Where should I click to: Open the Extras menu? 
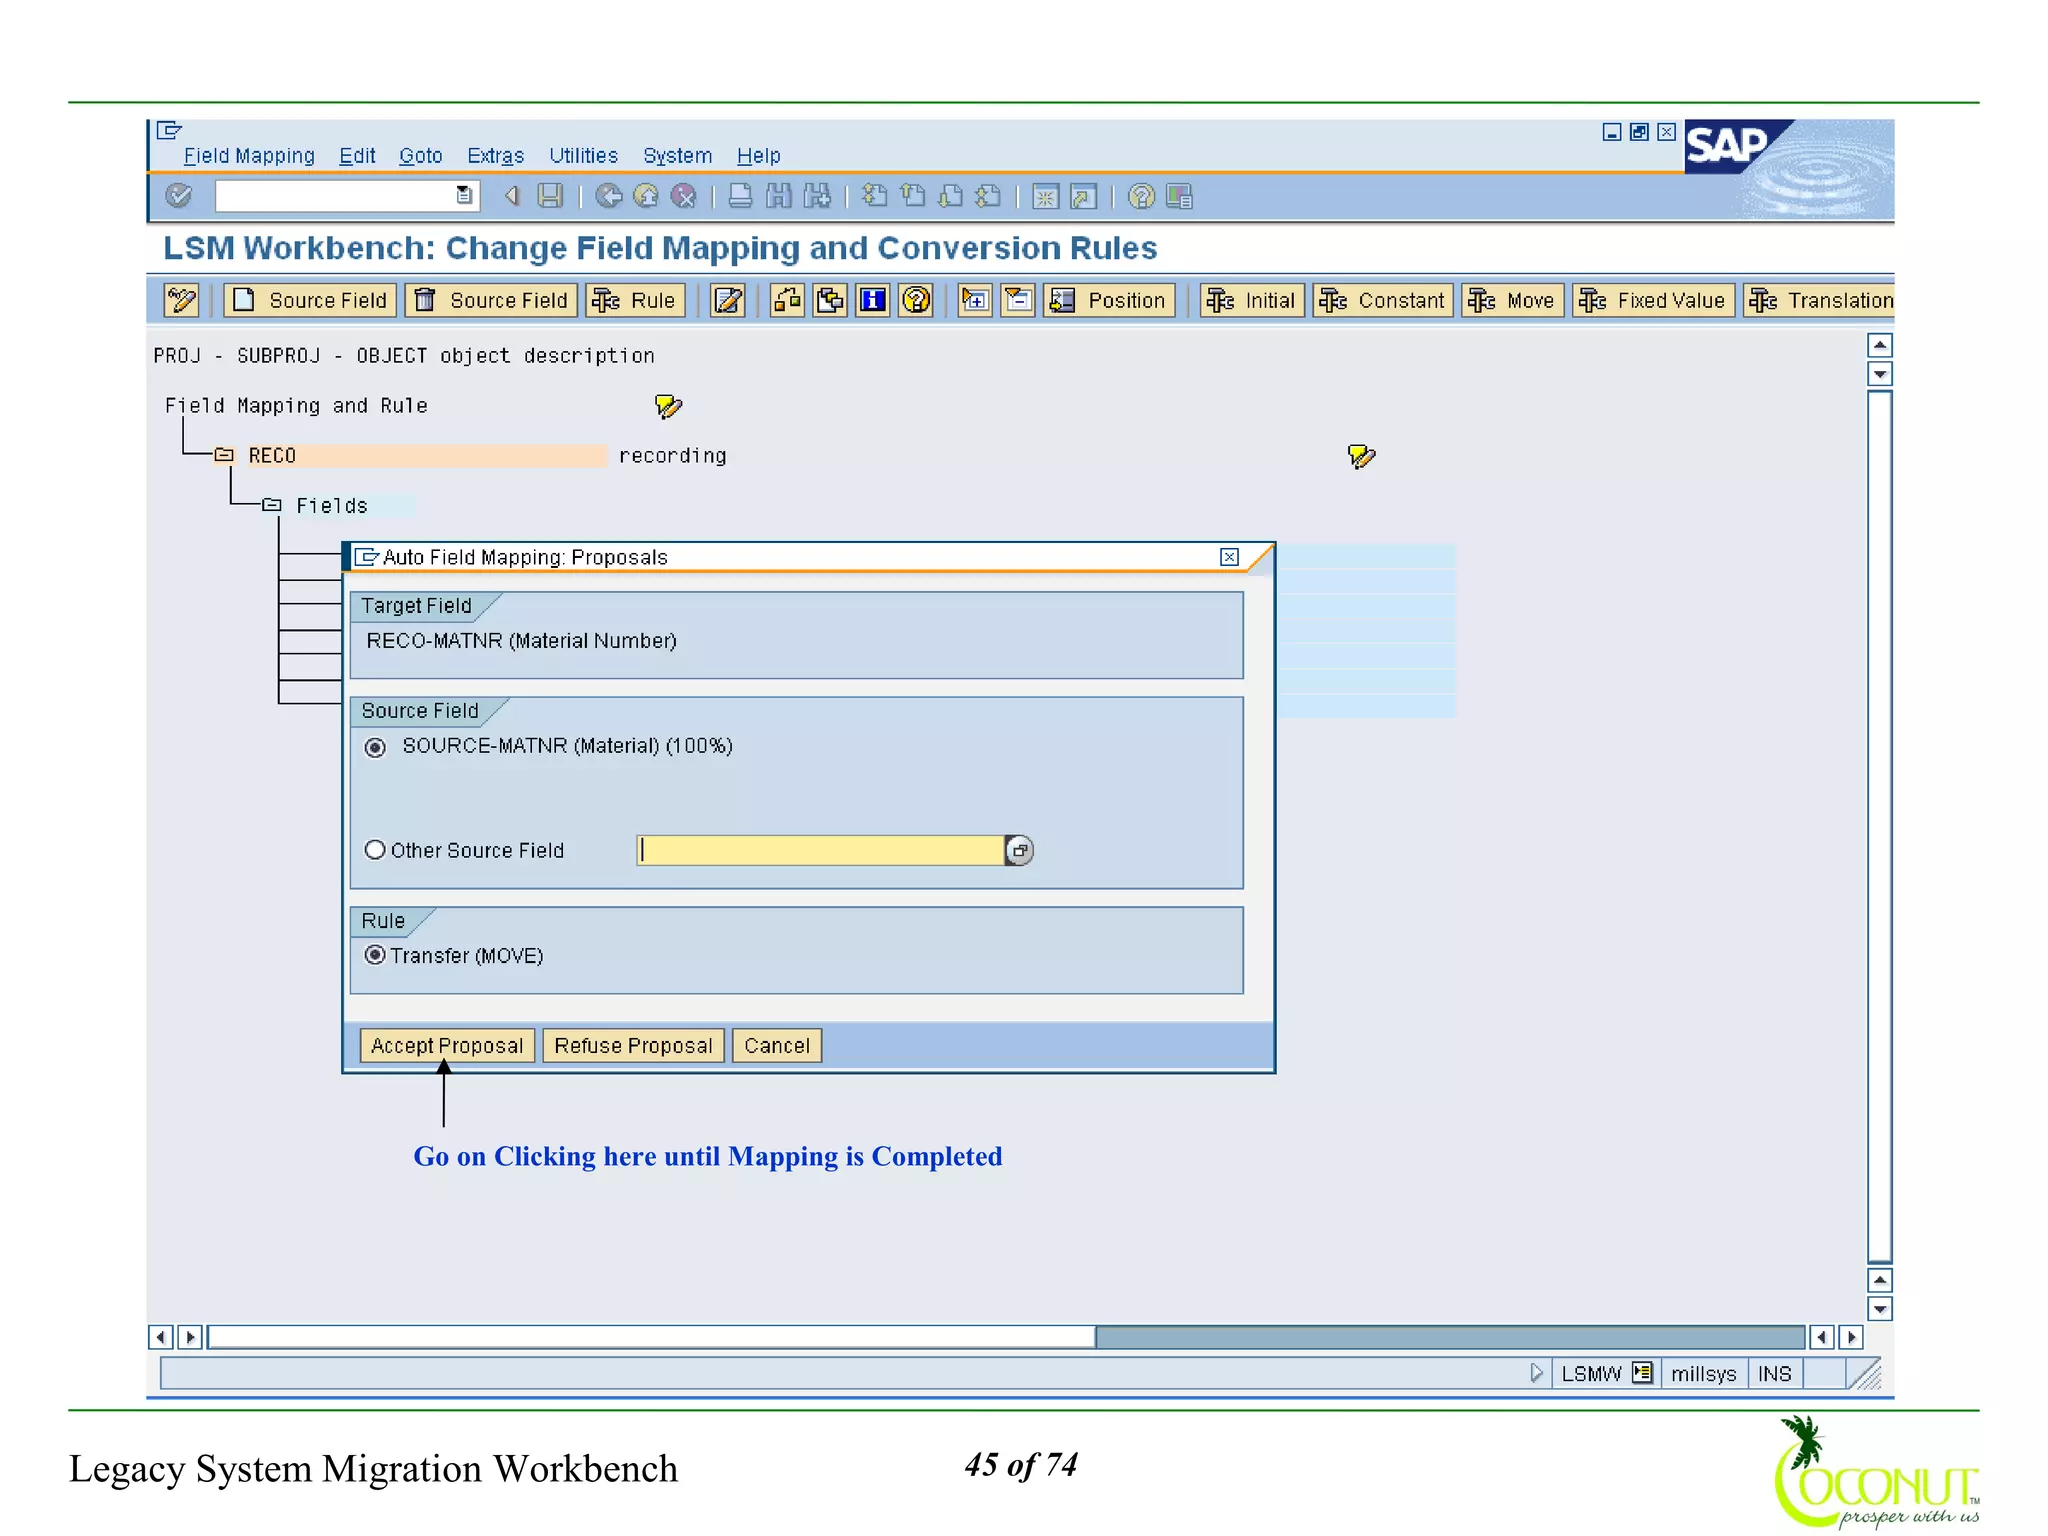495,156
